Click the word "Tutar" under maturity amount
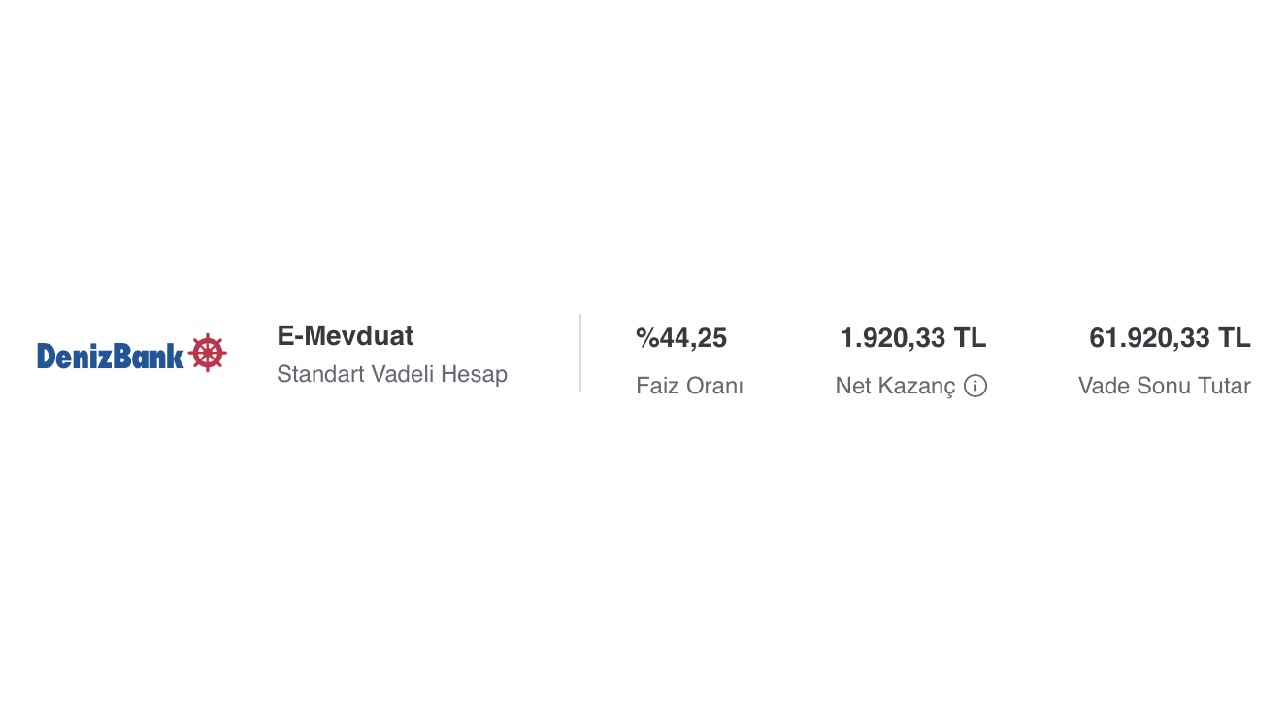Image resolution: width=1280 pixels, height=720 pixels. coord(1223,385)
